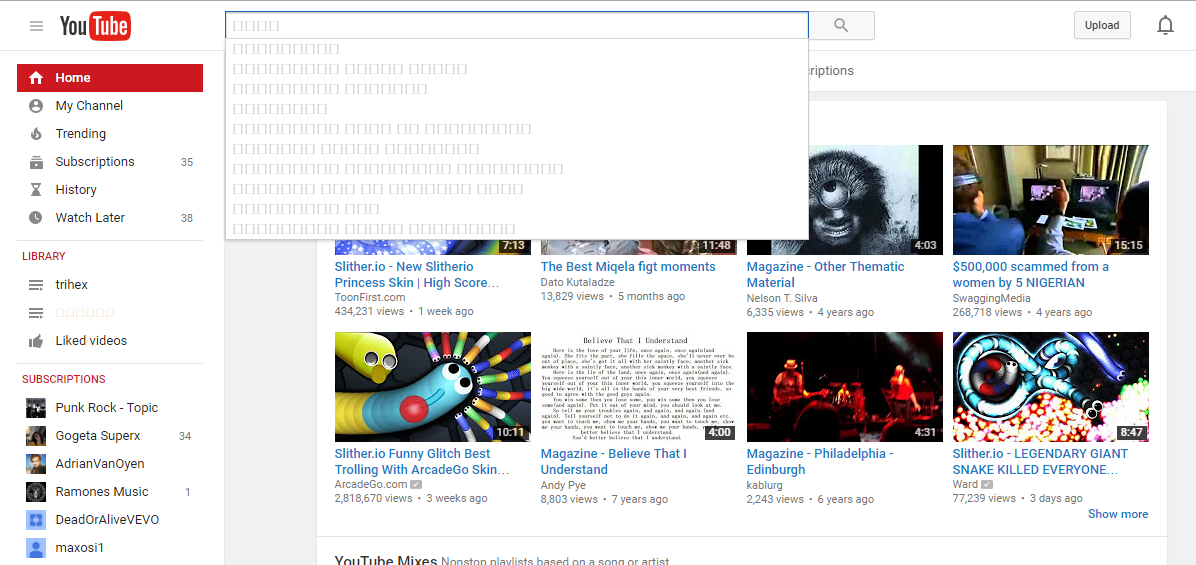Click the Home house icon
Viewport: 1196px width, 565px height.
click(36, 78)
